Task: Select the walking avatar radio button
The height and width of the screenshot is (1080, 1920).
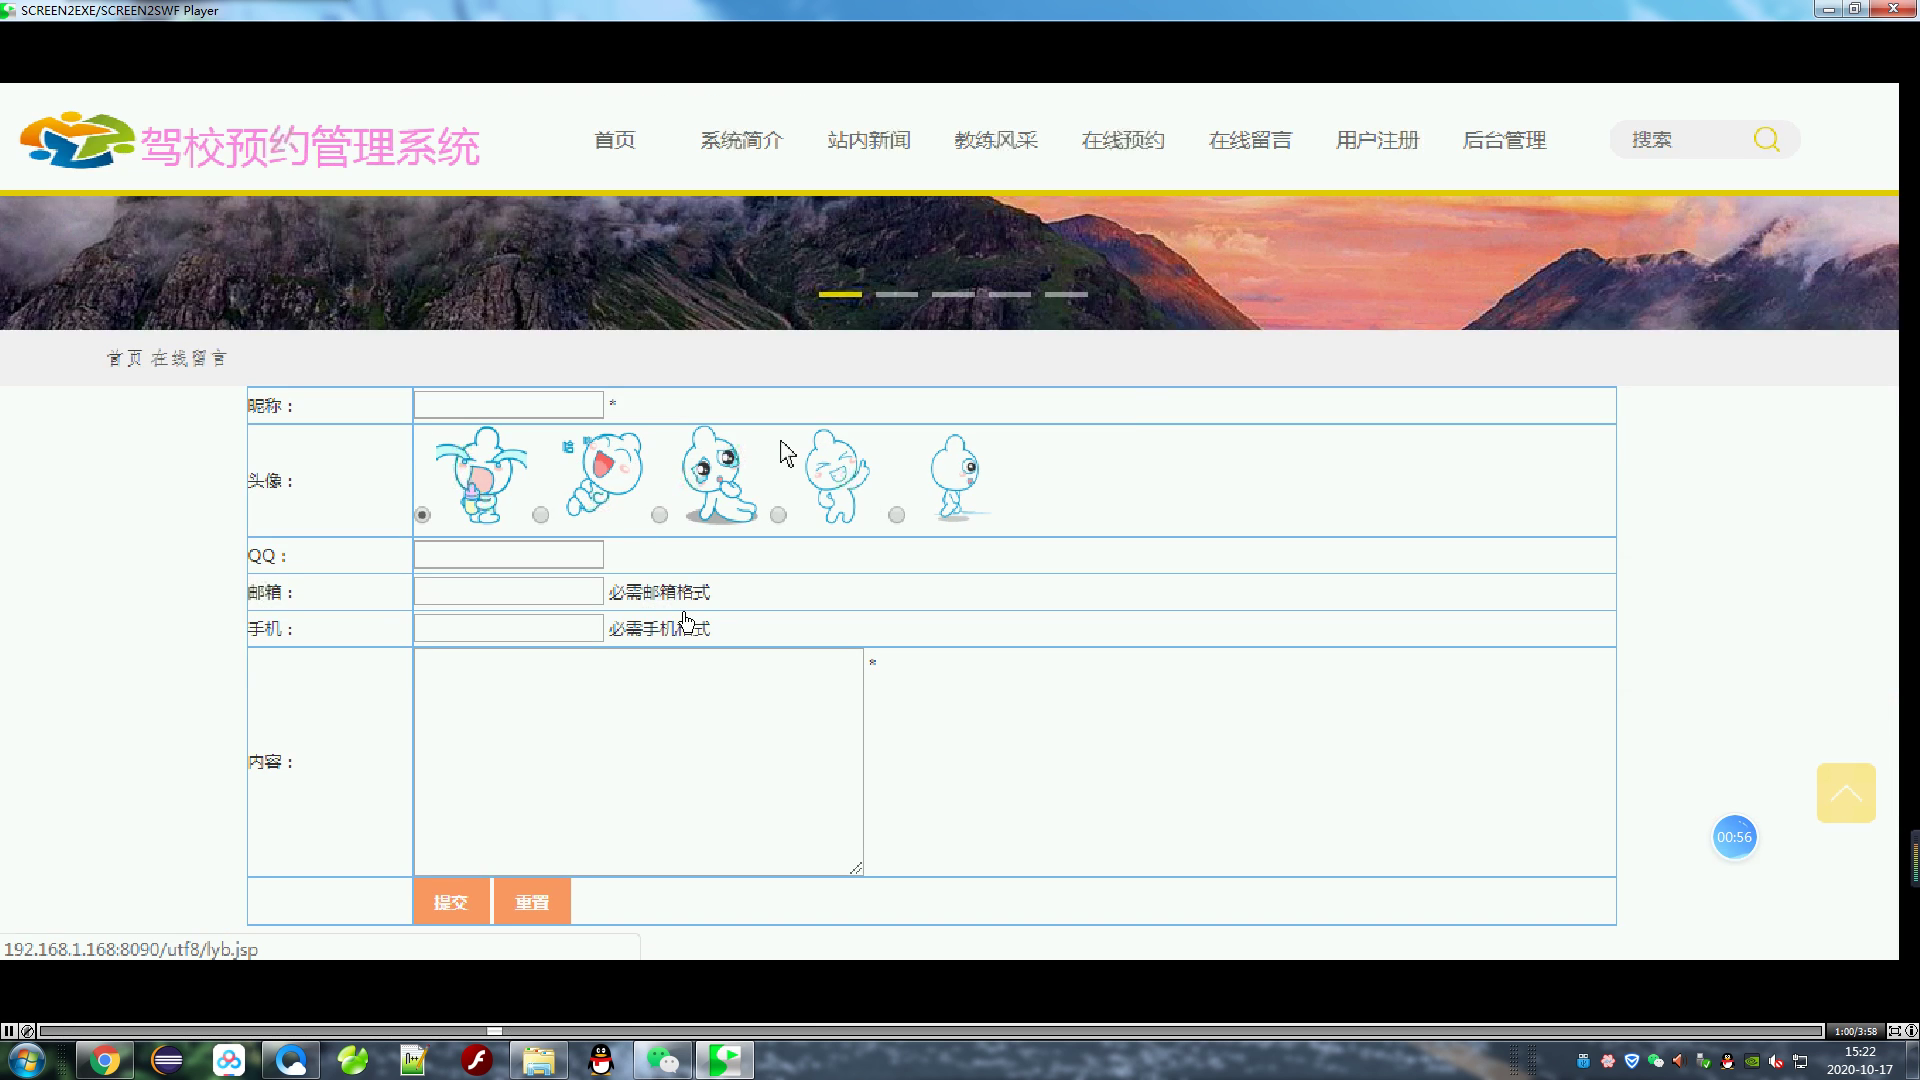Action: (x=896, y=515)
